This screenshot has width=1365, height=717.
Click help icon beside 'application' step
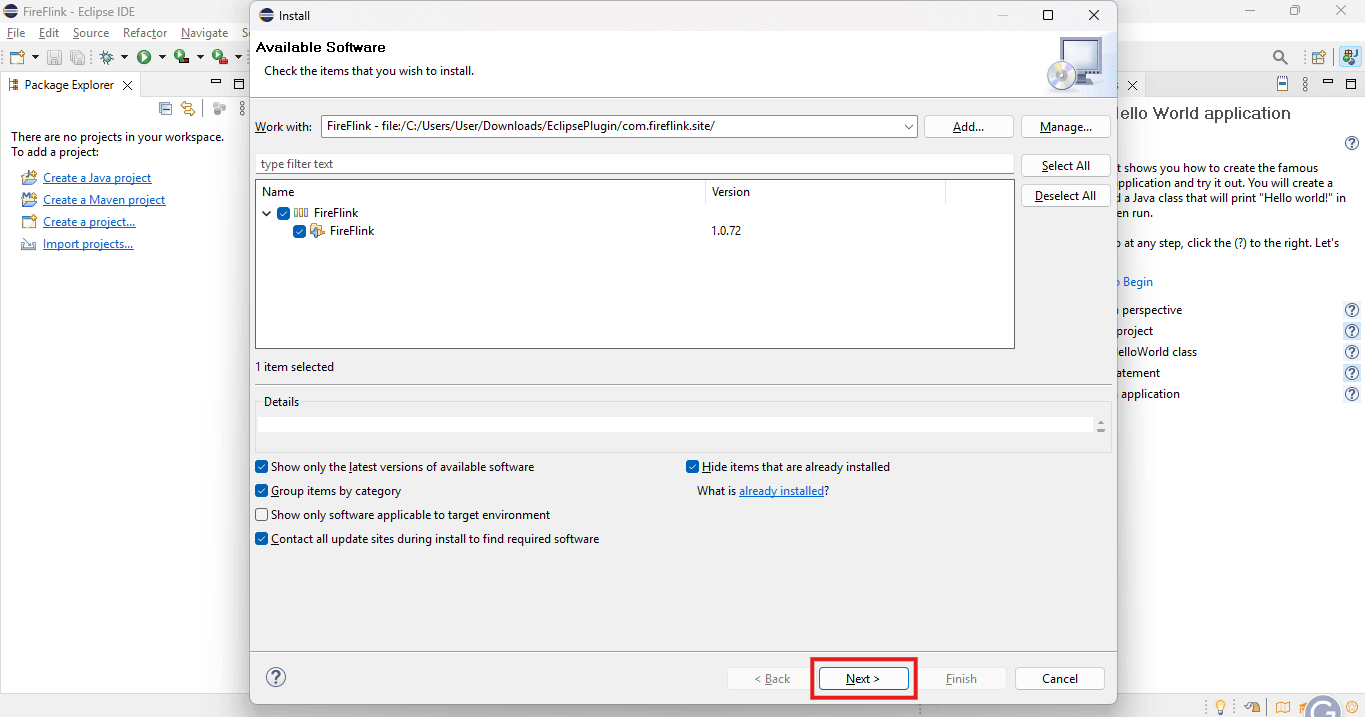click(x=1352, y=394)
